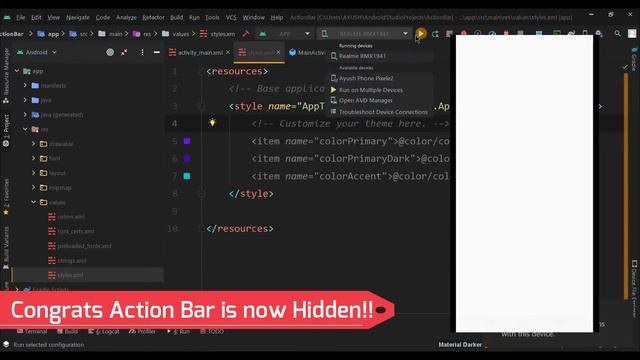This screenshot has height=360, width=640.
Task: Click the Material Darker theme status widget
Action: (460, 344)
